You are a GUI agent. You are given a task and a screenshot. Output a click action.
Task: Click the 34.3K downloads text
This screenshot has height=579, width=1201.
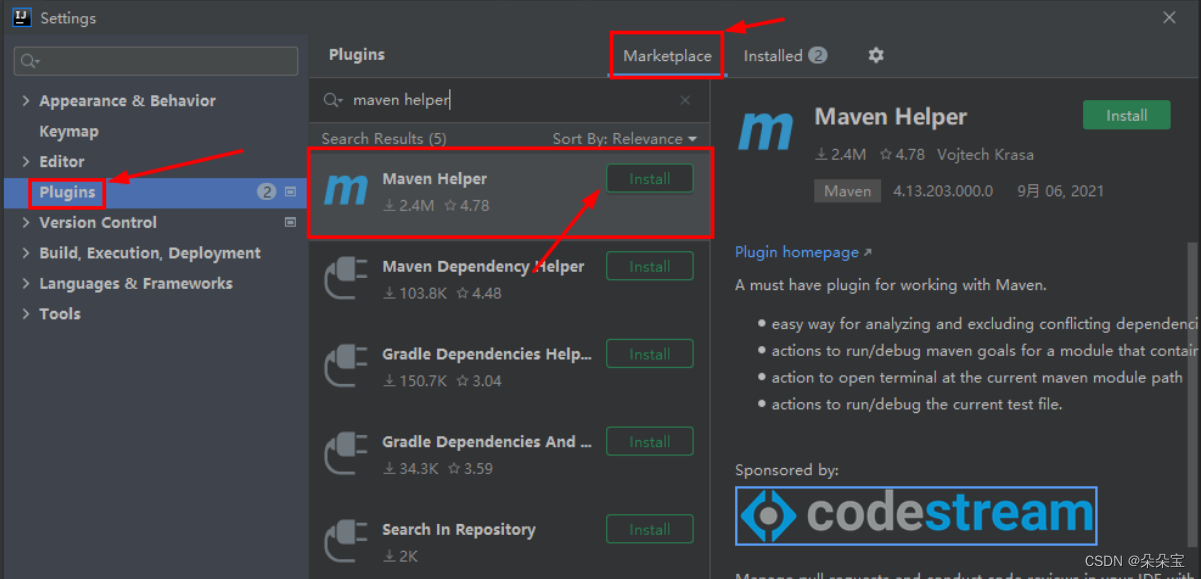click(x=410, y=468)
